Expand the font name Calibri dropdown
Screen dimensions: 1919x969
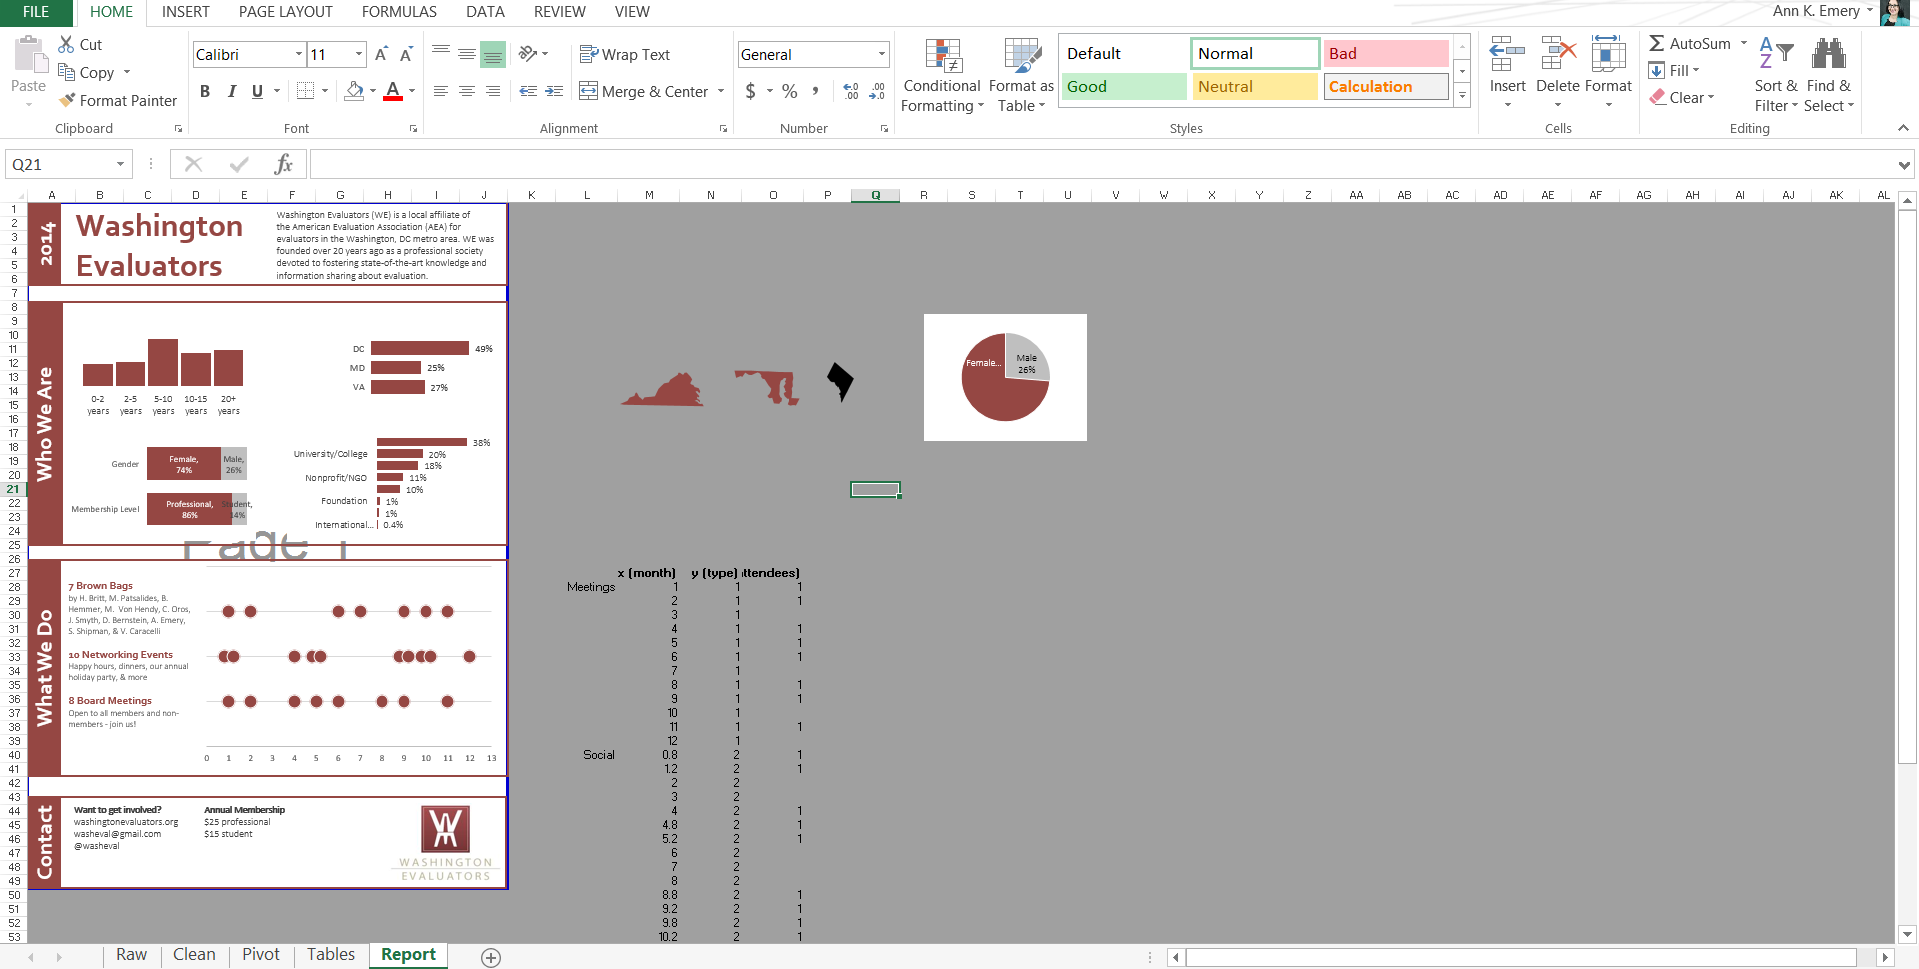pyautogui.click(x=298, y=55)
